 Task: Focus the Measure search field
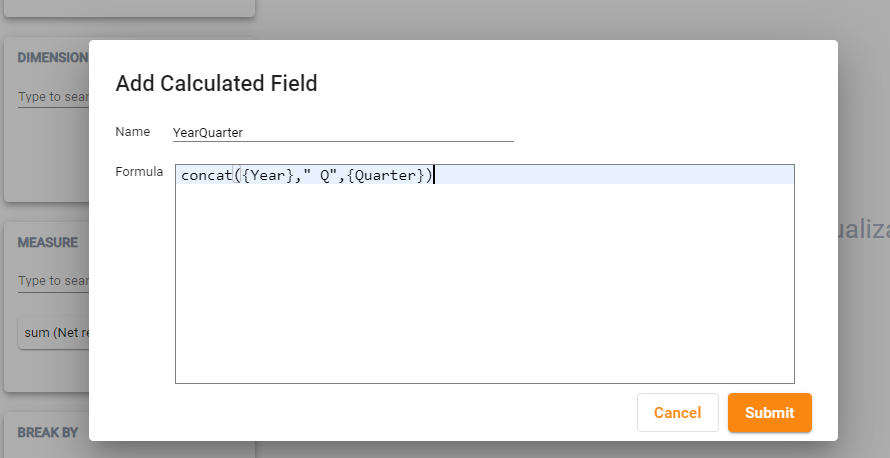tap(52, 281)
